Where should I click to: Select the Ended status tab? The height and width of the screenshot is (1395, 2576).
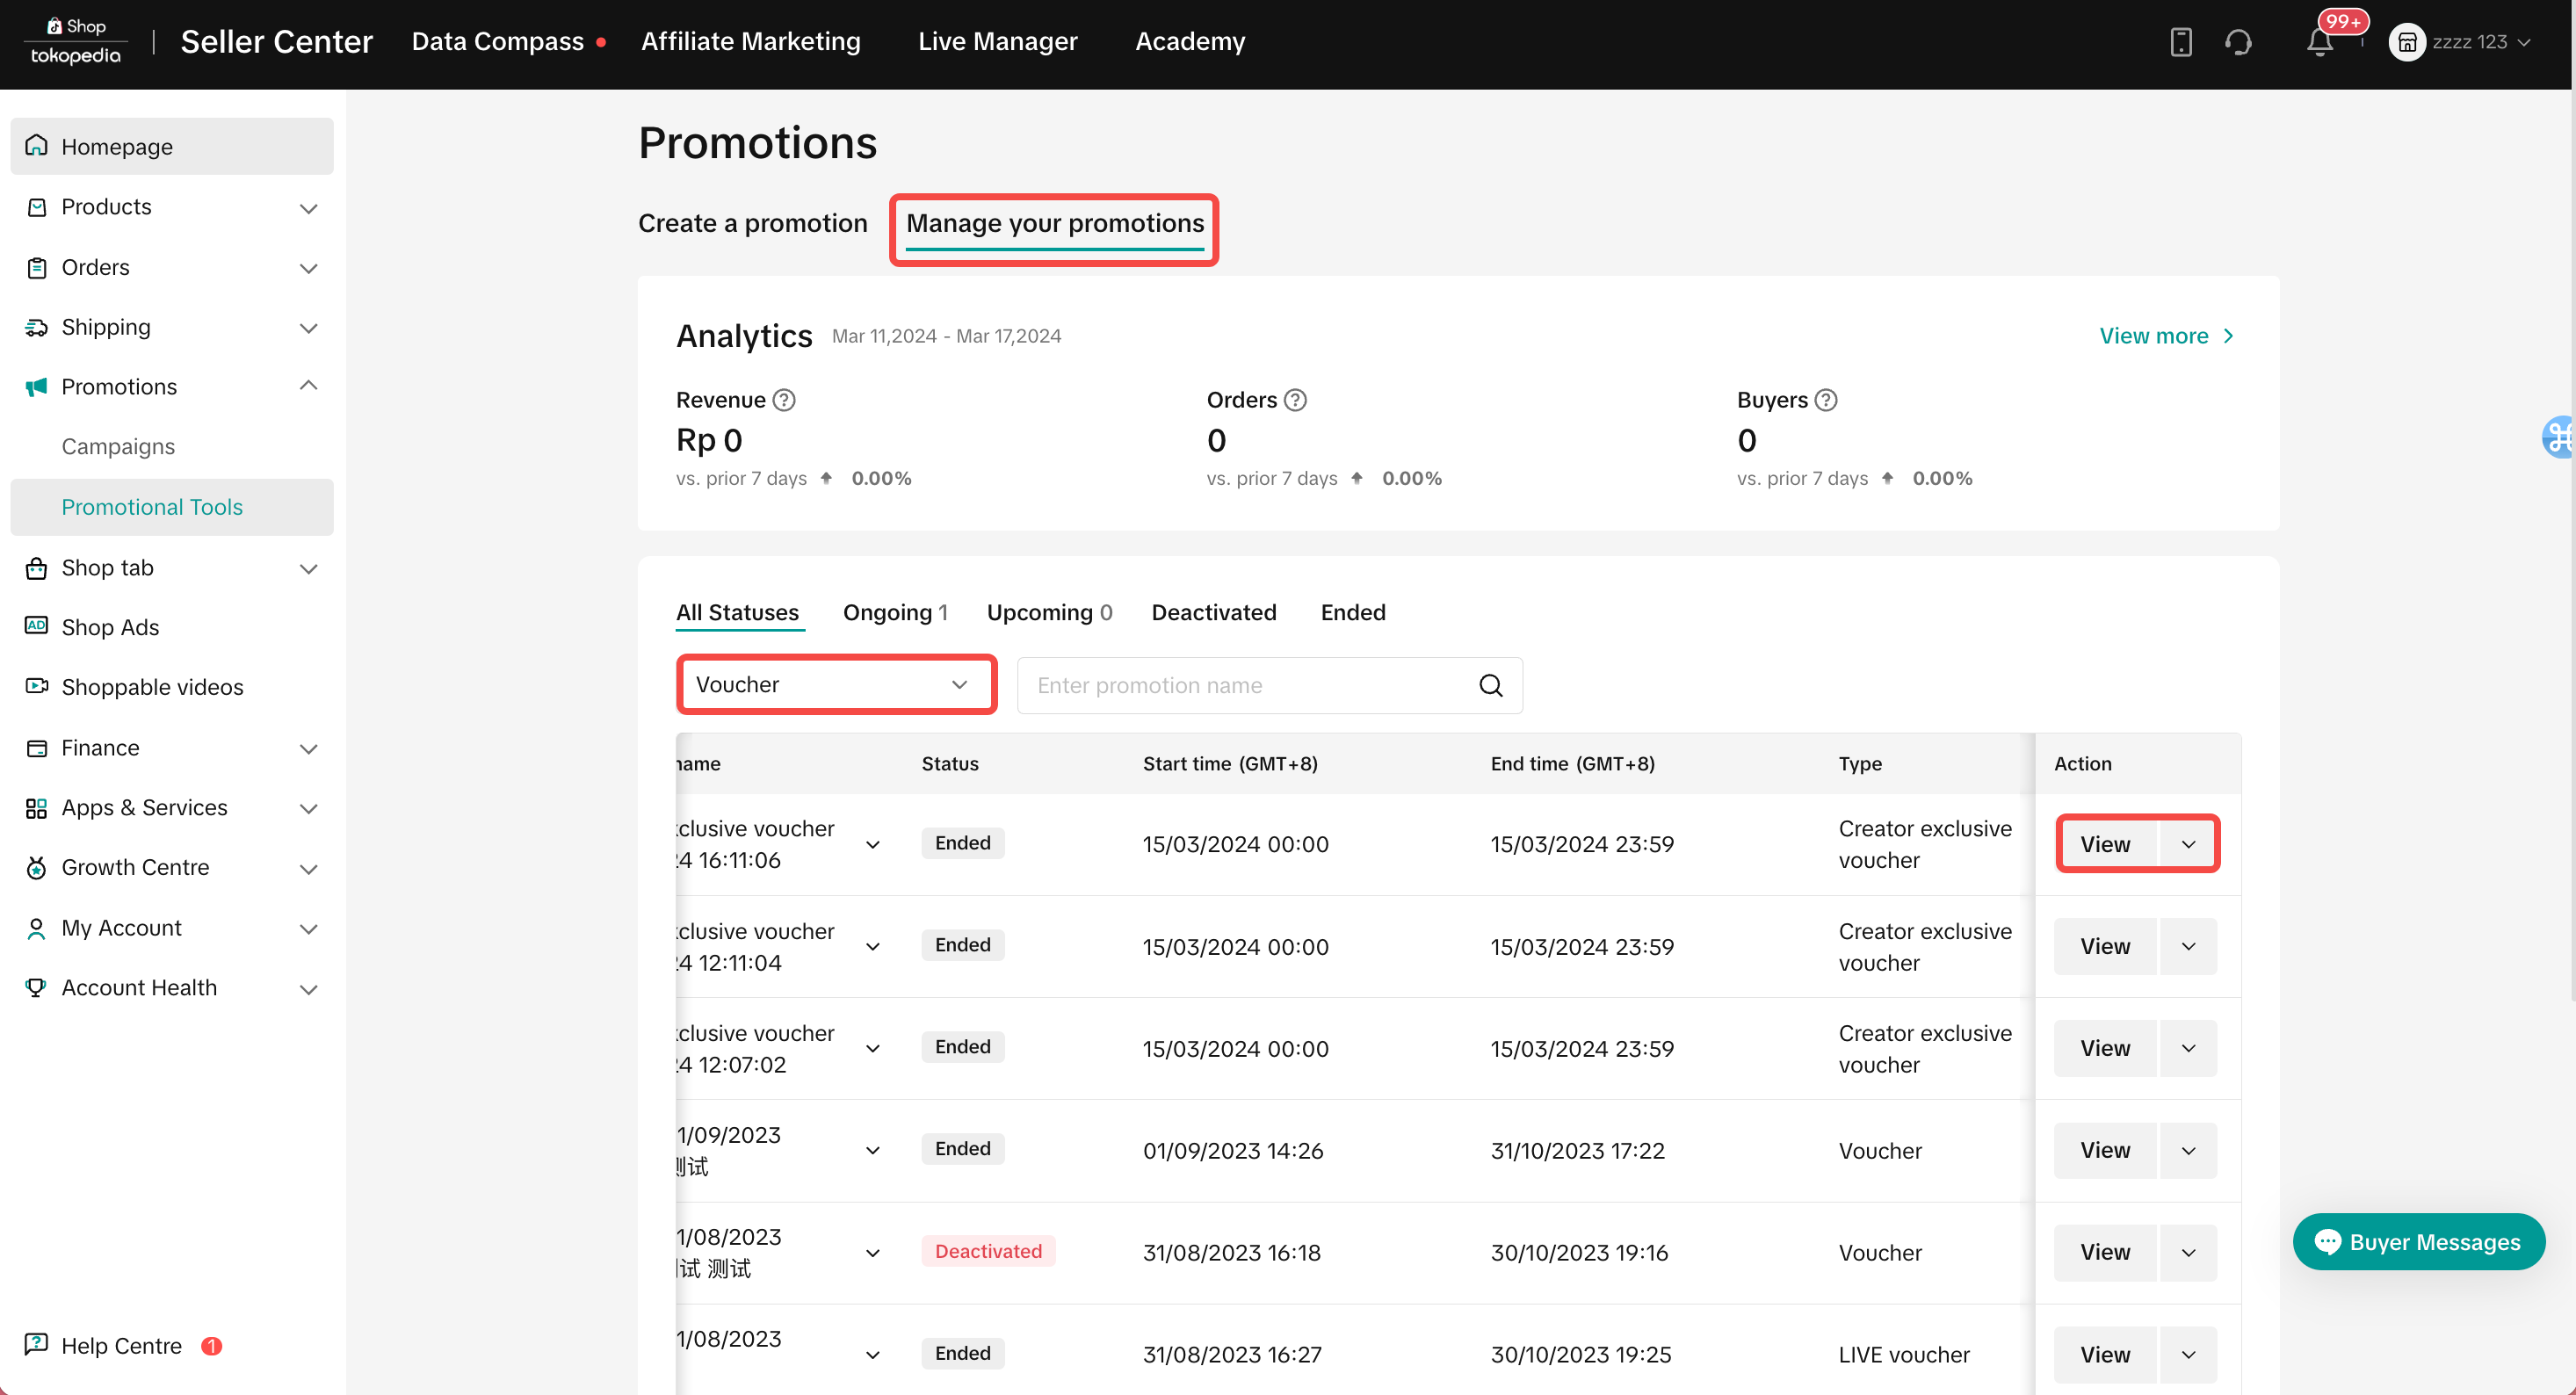coord(1352,612)
